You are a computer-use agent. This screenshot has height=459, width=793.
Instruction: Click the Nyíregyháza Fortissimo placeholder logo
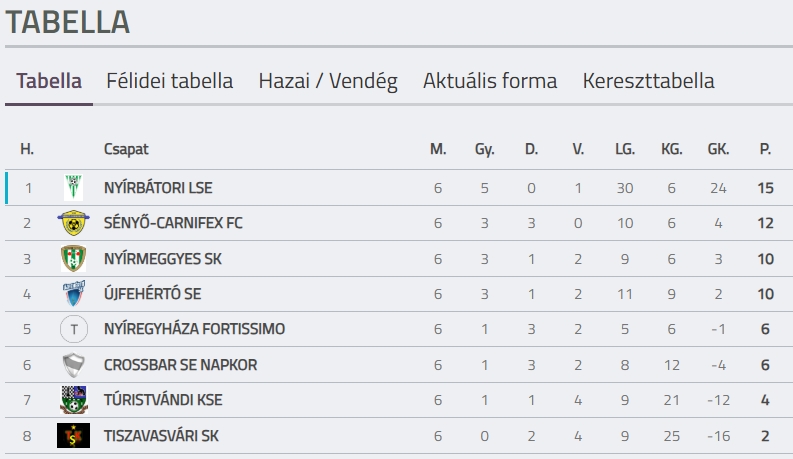click(73, 329)
